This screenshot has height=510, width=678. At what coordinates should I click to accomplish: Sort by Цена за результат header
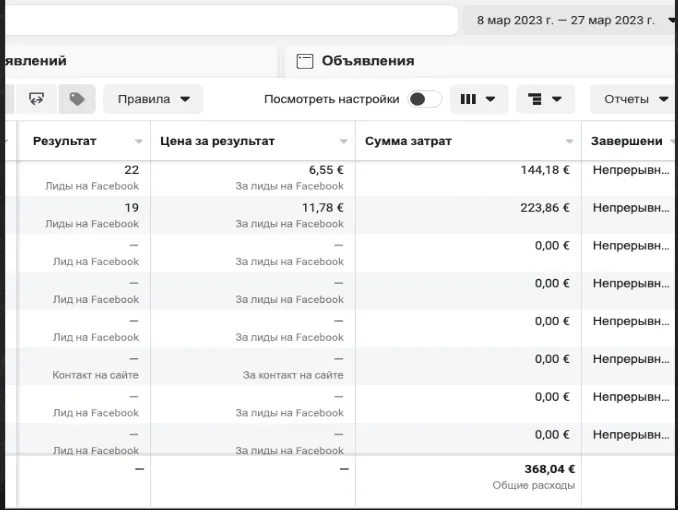(217, 141)
